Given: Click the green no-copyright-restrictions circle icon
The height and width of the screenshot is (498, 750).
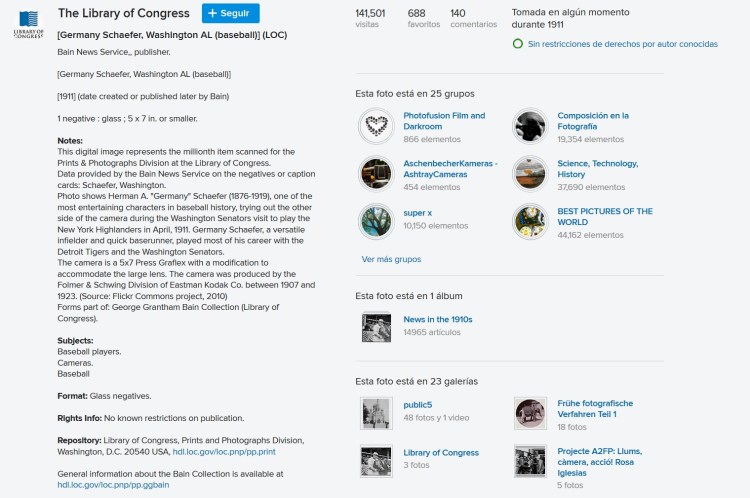Looking at the screenshot, I should click(x=517, y=44).
